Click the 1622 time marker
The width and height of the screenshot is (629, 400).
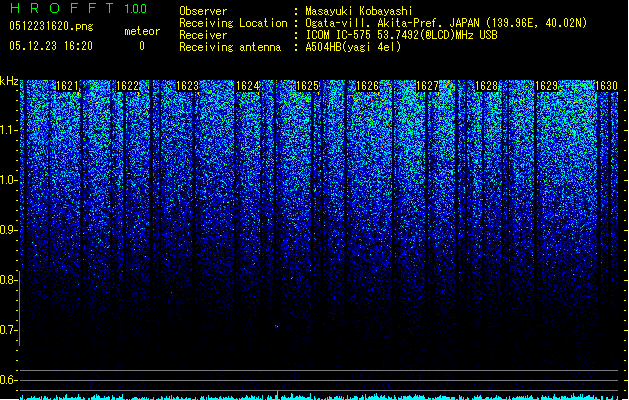[x=128, y=86]
